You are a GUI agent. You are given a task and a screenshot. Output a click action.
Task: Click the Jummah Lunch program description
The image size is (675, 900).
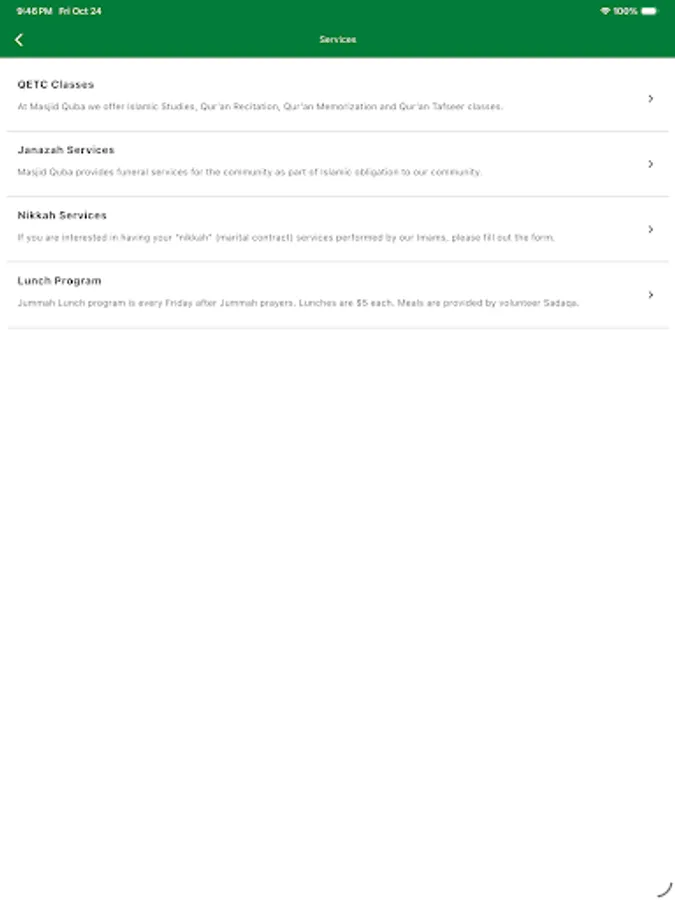(298, 303)
